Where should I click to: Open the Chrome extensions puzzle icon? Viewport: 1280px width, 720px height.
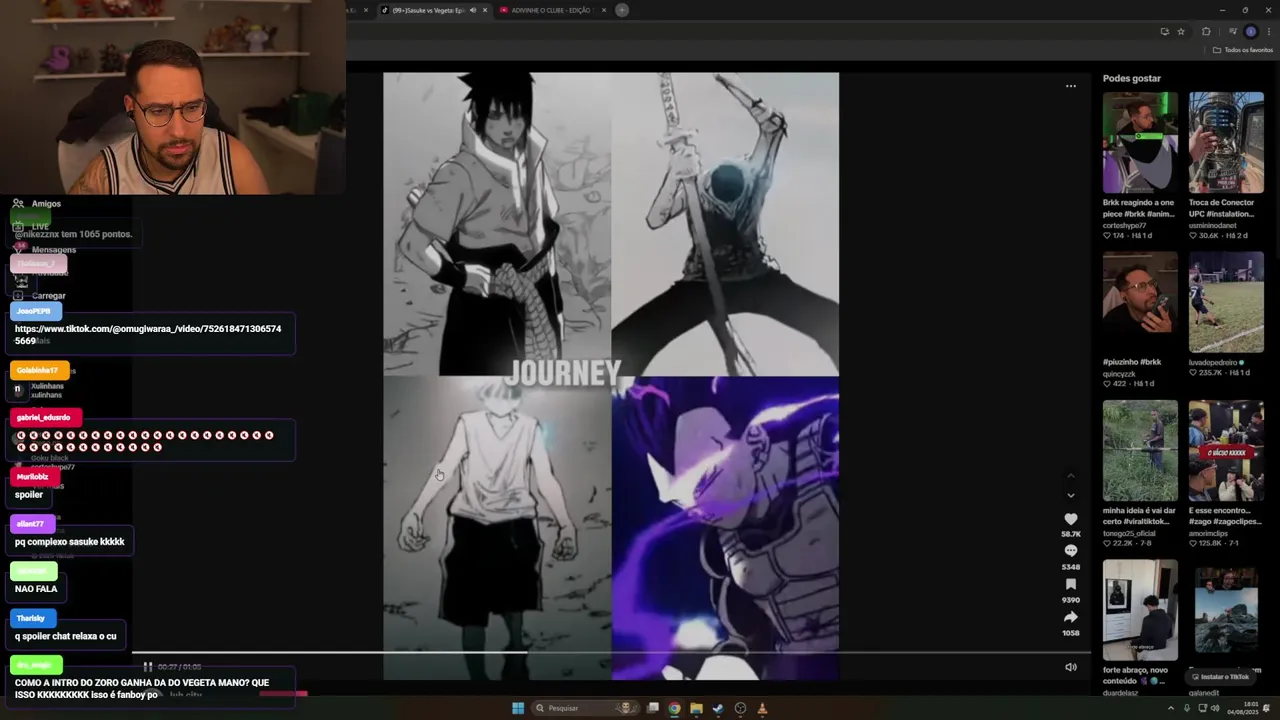point(1206,31)
